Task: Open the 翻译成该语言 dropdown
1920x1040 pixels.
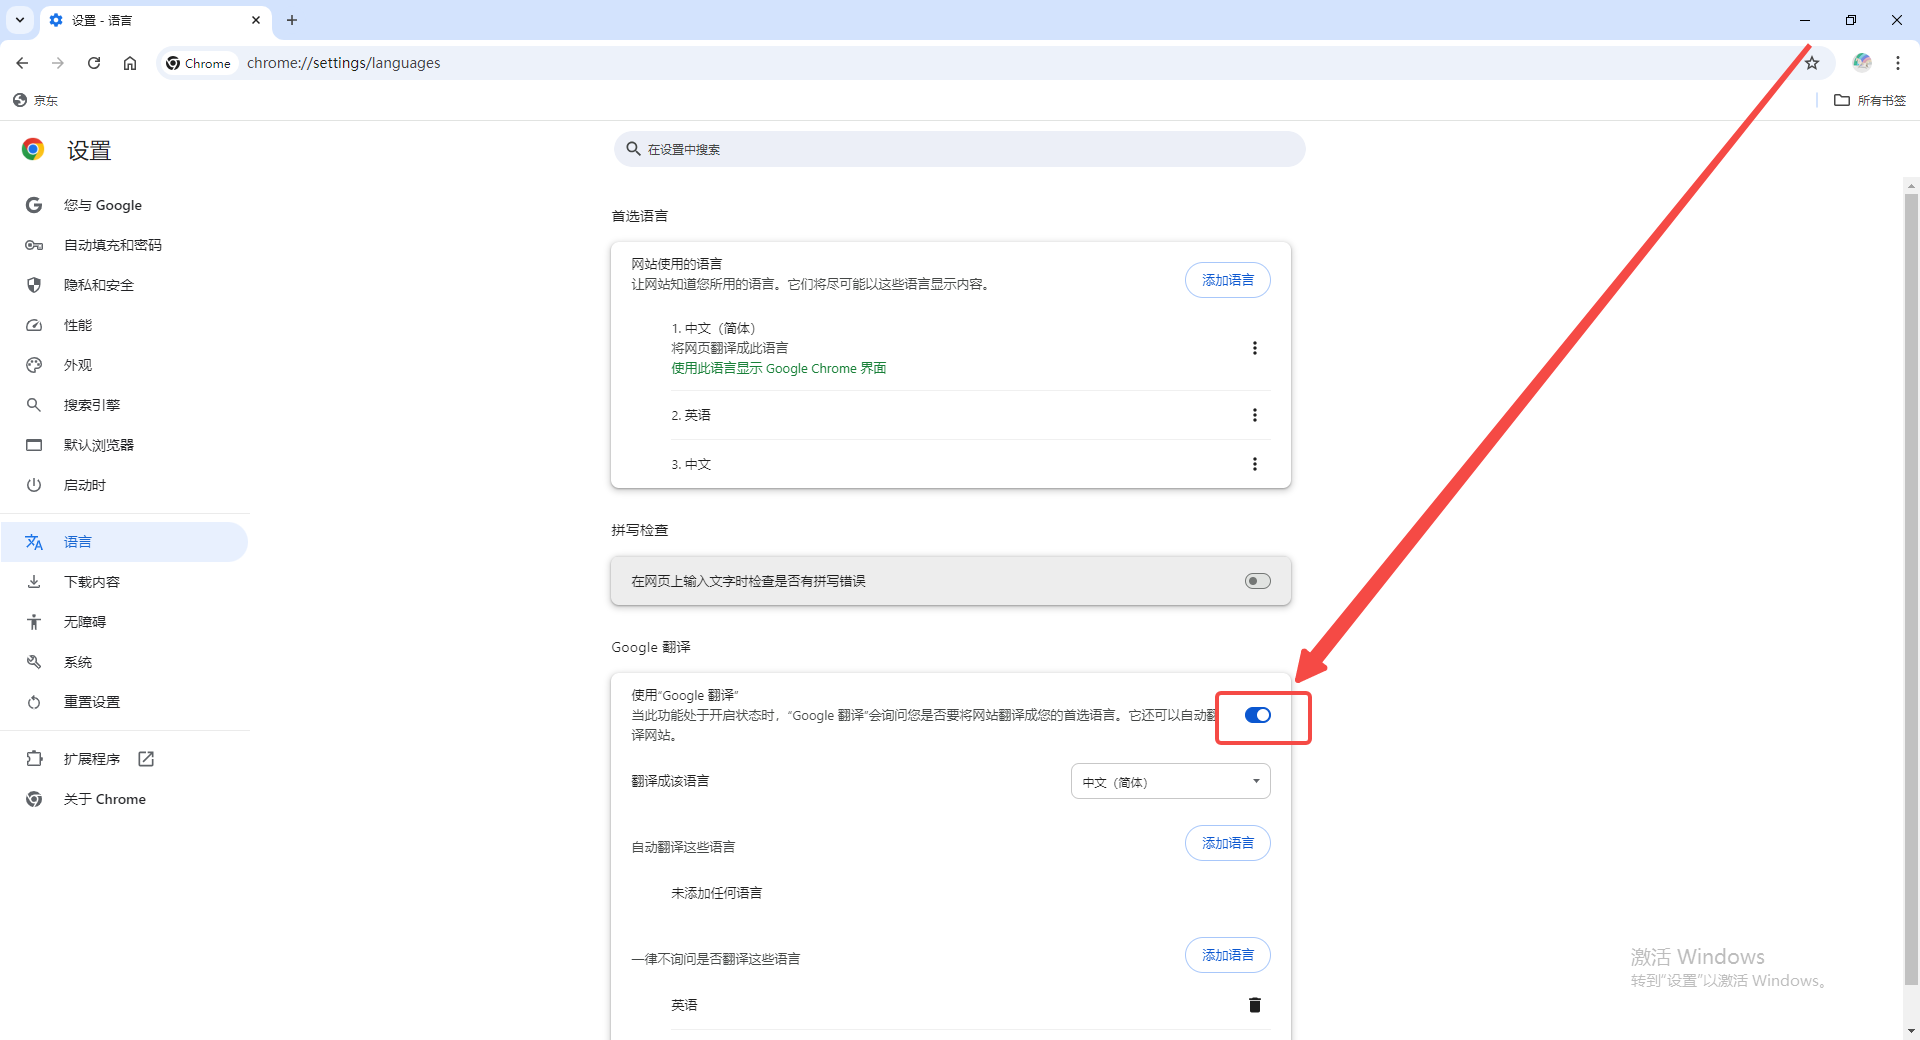Action: click(1171, 781)
